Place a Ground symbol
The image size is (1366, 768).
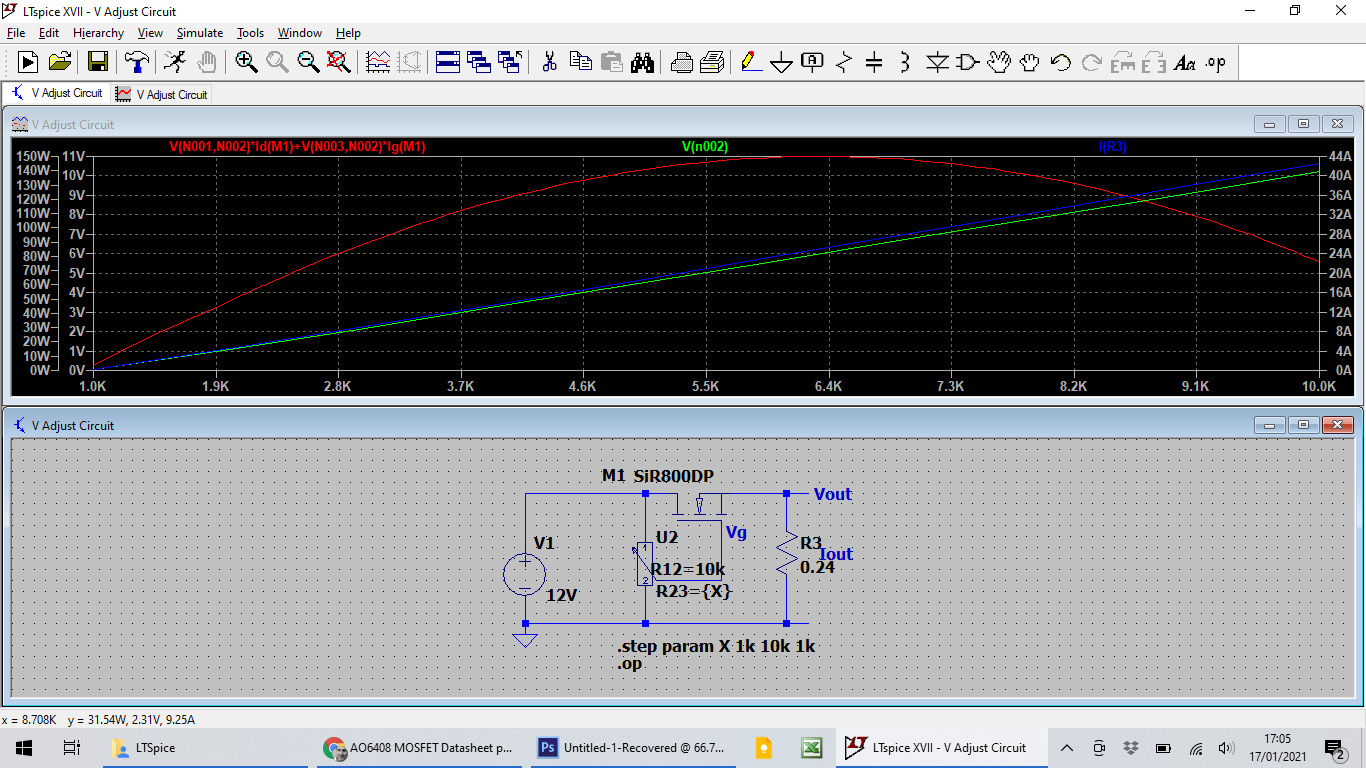781,63
